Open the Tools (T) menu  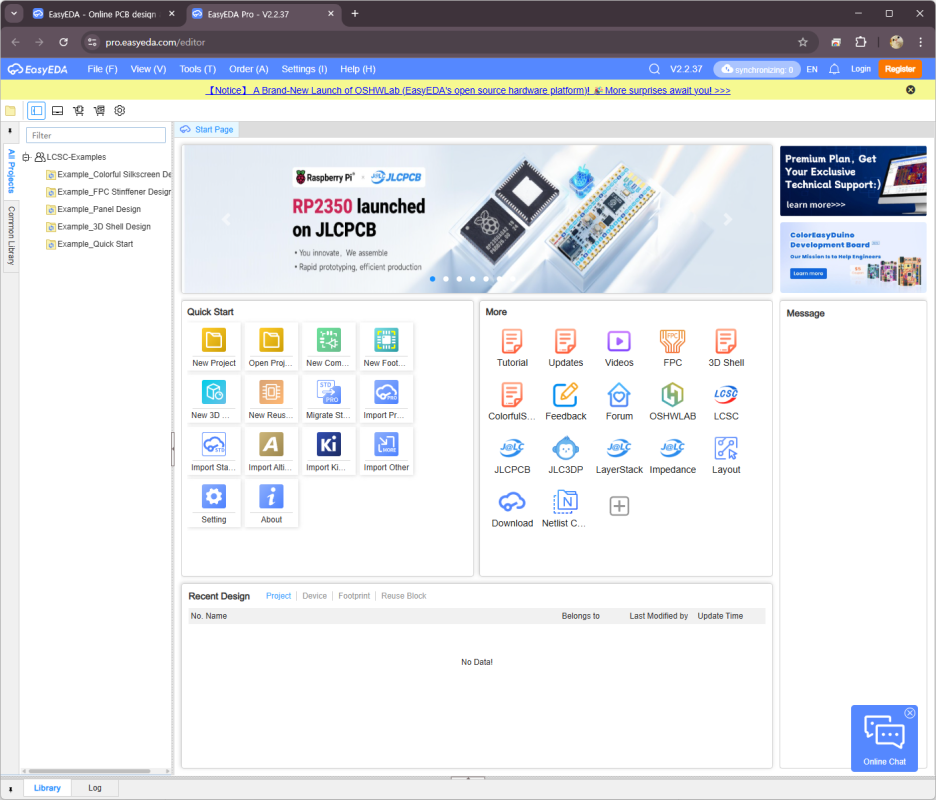(x=198, y=69)
